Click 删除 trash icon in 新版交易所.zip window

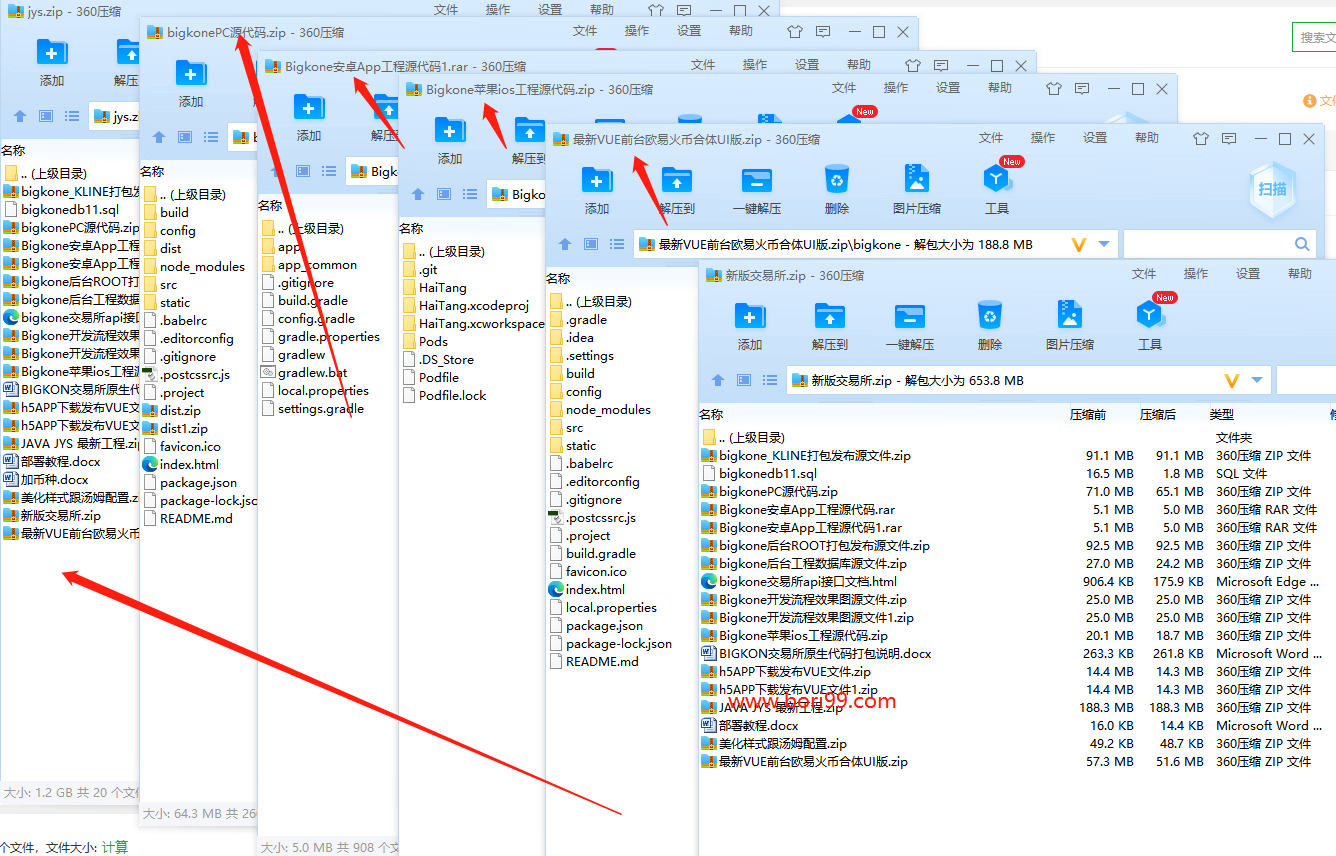[x=990, y=316]
